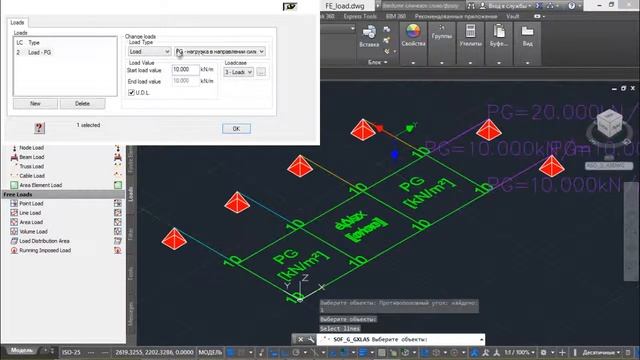This screenshot has height=360, width=640.
Task: Open the Load type dropdown
Action: click(x=149, y=51)
